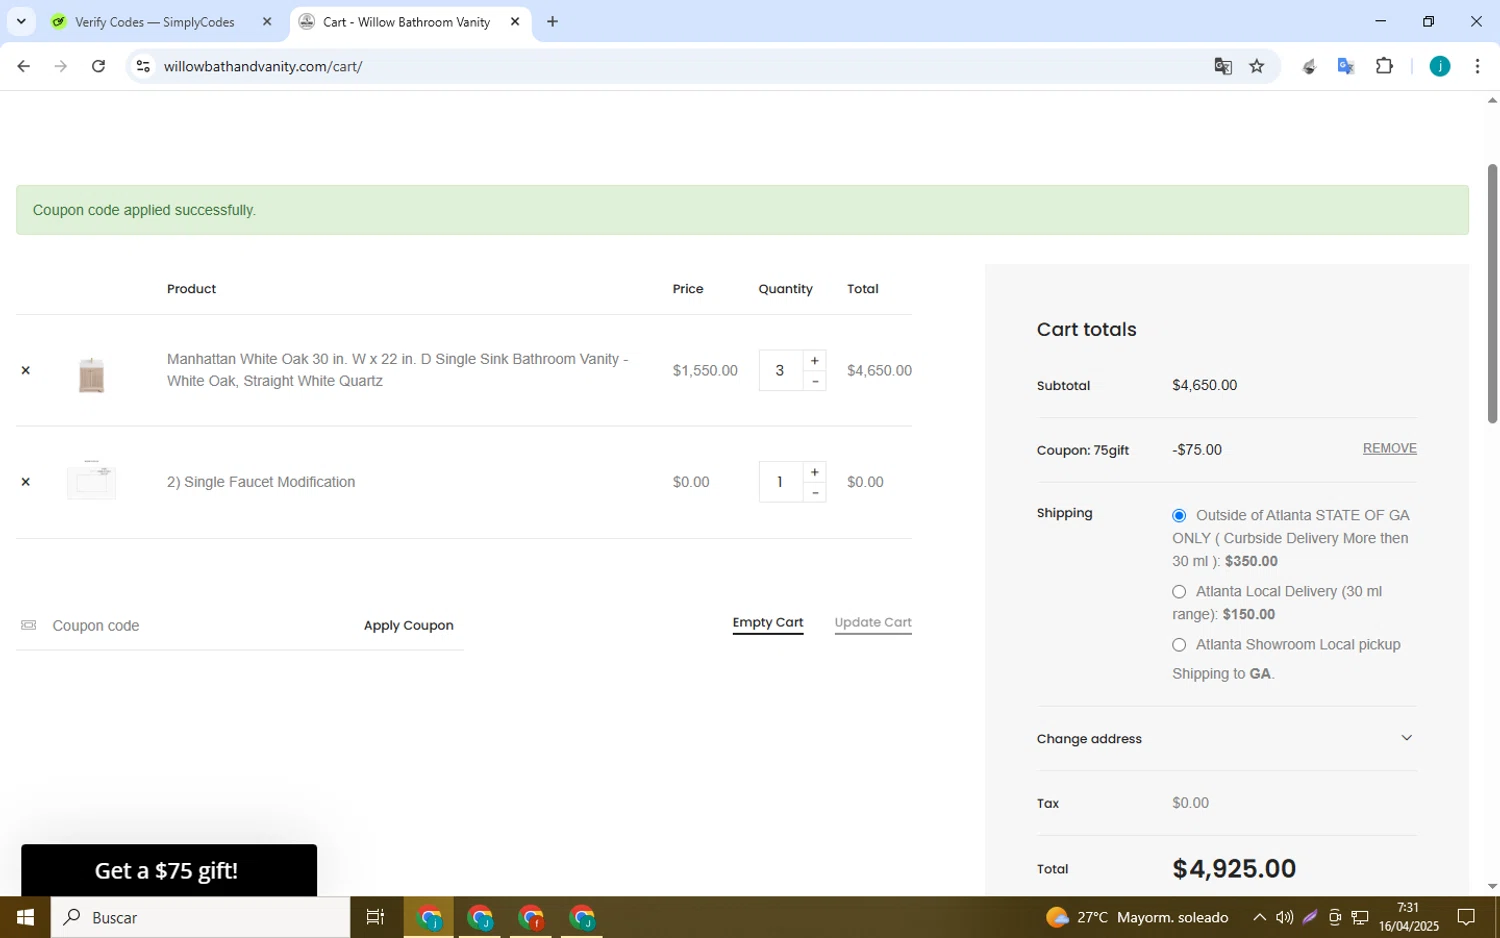Click the address bar URL

(263, 67)
